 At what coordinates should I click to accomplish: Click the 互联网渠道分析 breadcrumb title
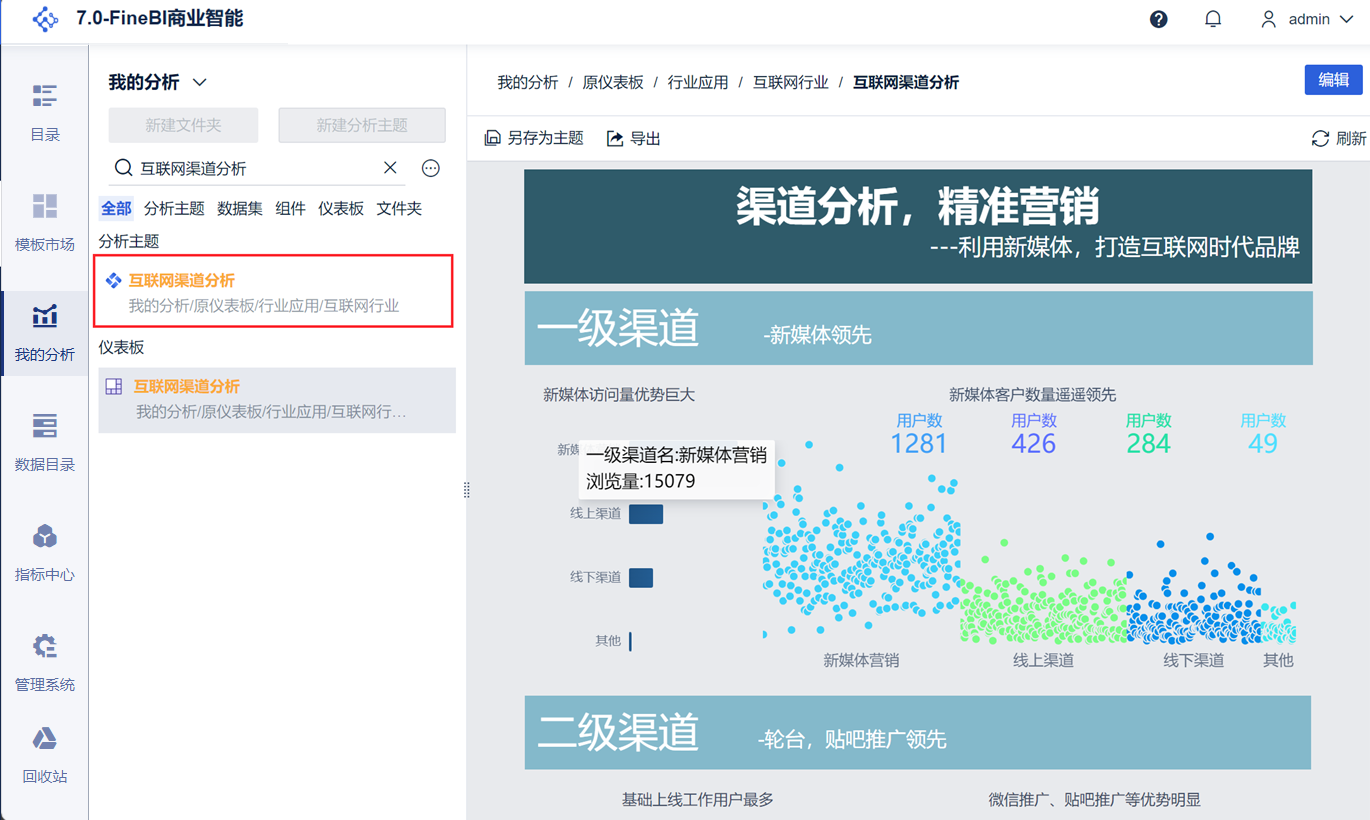[906, 82]
